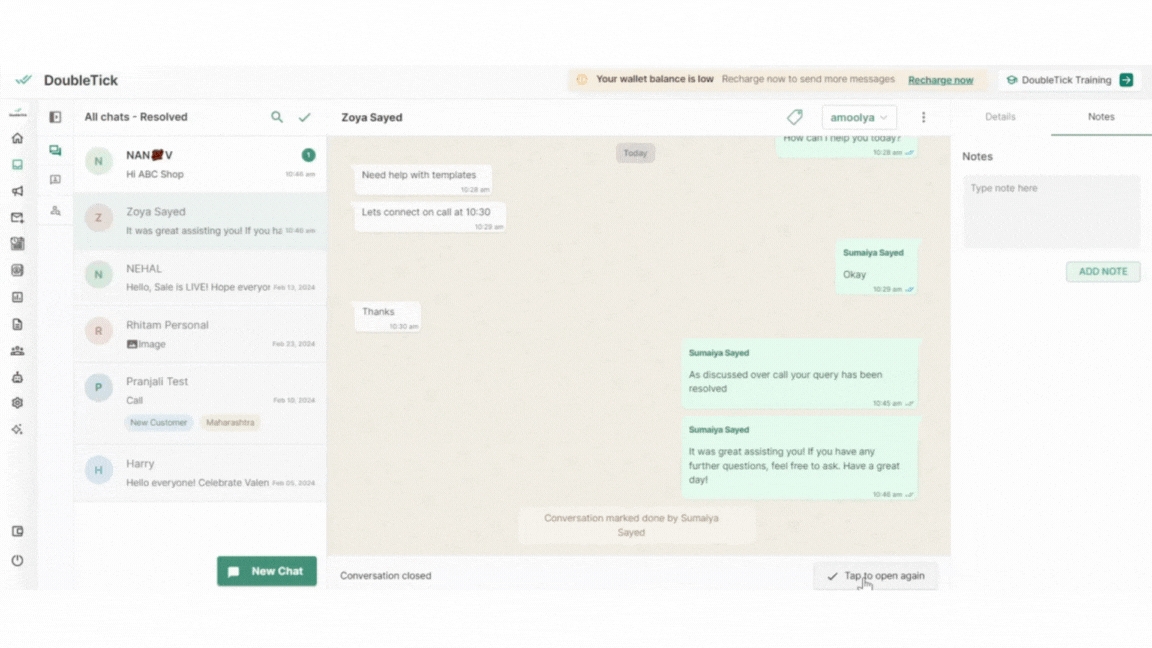Open the Home icon in left sidebar
The width and height of the screenshot is (1152, 648).
[x=17, y=138]
